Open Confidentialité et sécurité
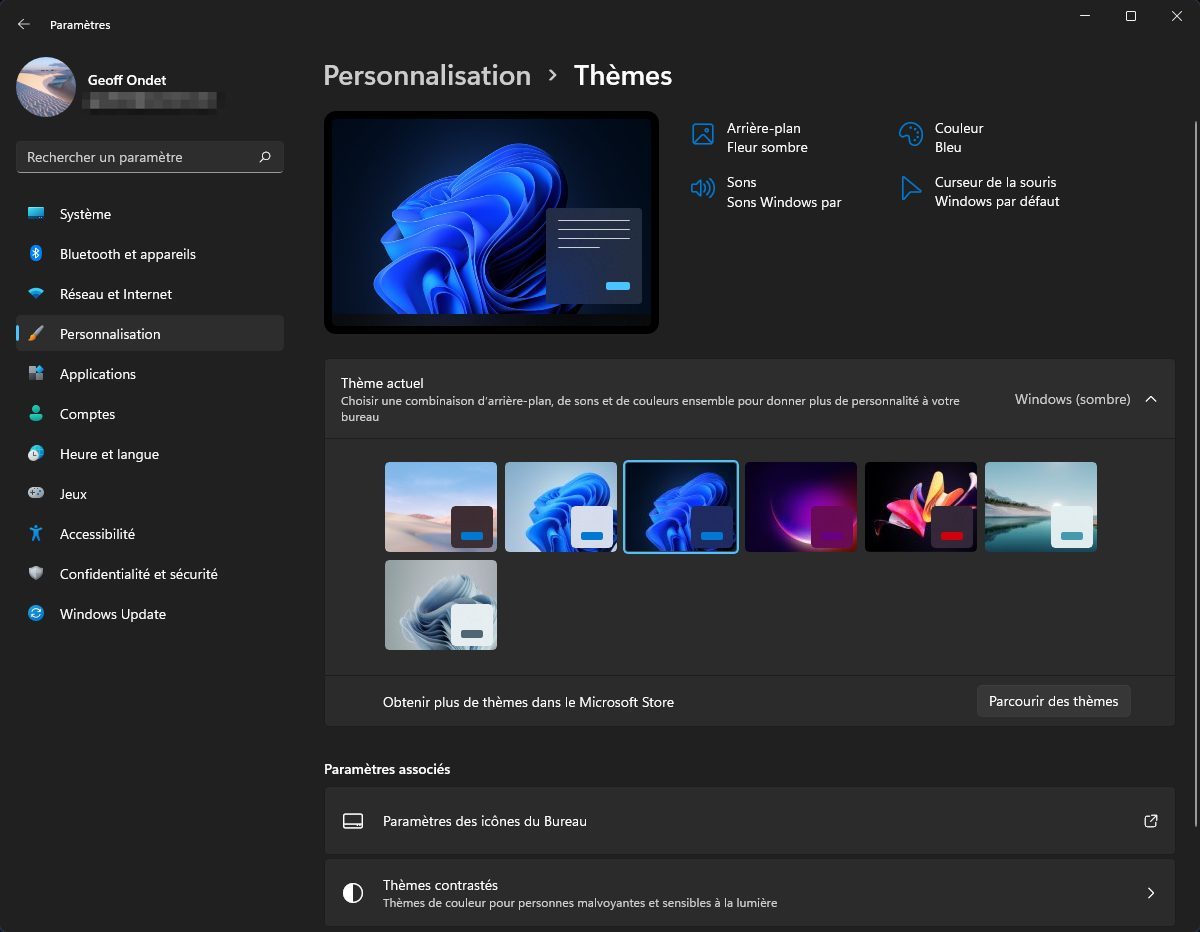This screenshot has height=932, width=1200. tap(150, 574)
